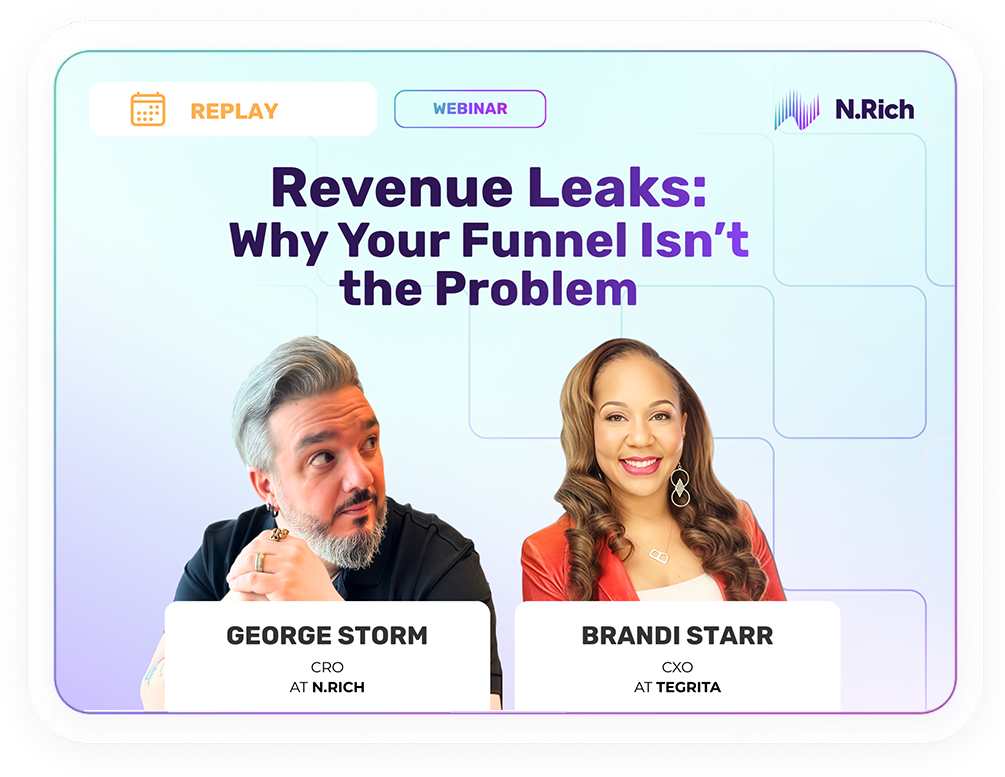The height and width of the screenshot is (777, 1005).
Task: Click 'the Problem' title line
Action: 488,289
